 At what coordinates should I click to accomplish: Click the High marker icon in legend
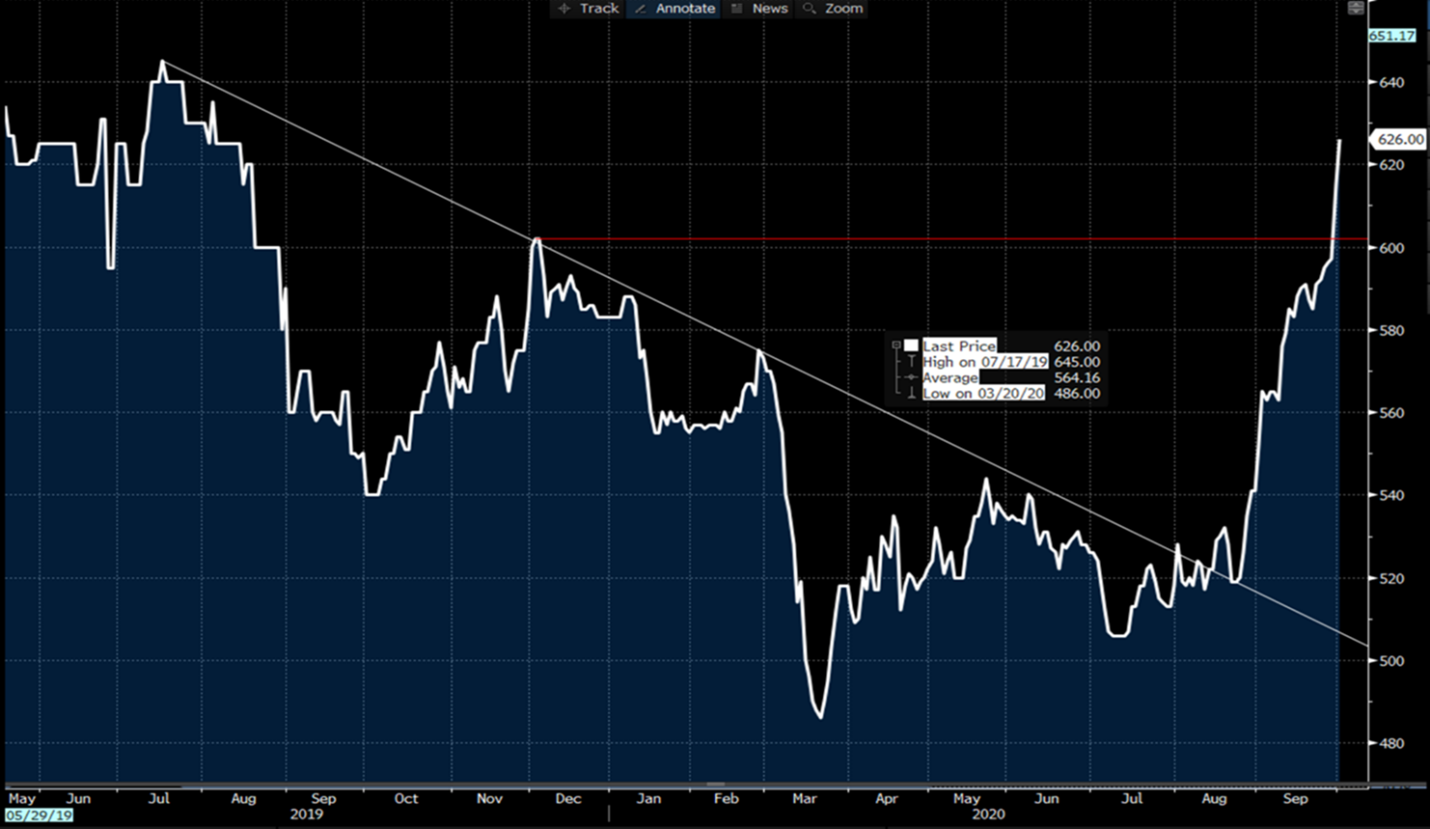tap(911, 362)
